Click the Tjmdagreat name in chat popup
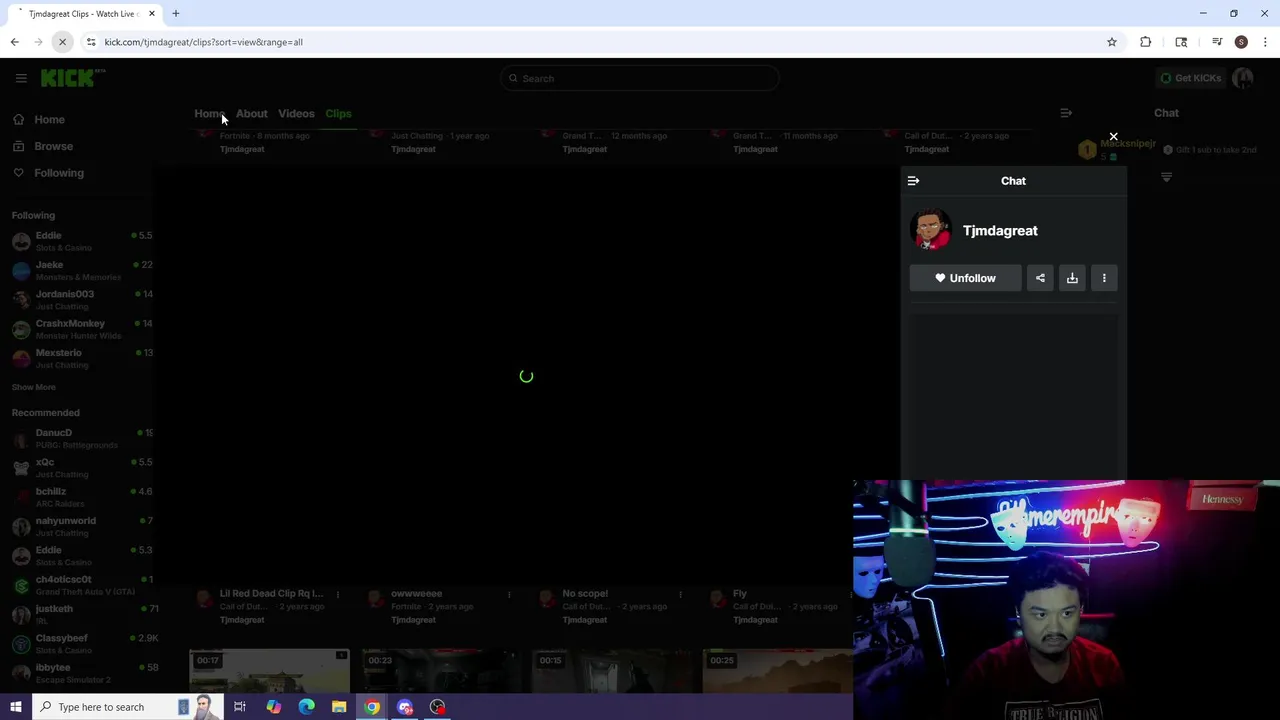 tap(1000, 231)
